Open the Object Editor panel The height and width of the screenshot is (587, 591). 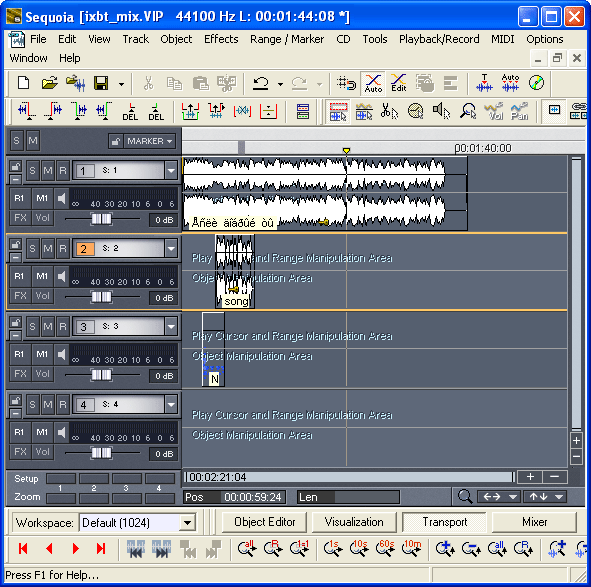tap(265, 522)
